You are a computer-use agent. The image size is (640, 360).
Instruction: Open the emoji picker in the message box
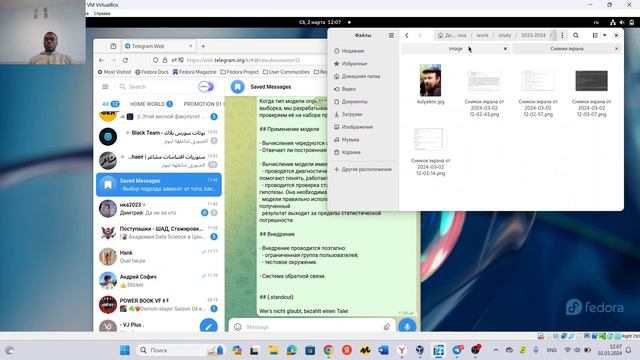(x=238, y=327)
